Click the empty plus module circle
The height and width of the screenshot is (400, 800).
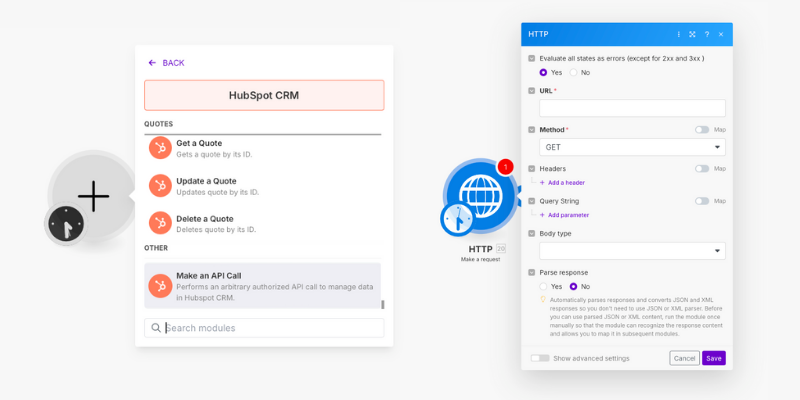pos(92,196)
